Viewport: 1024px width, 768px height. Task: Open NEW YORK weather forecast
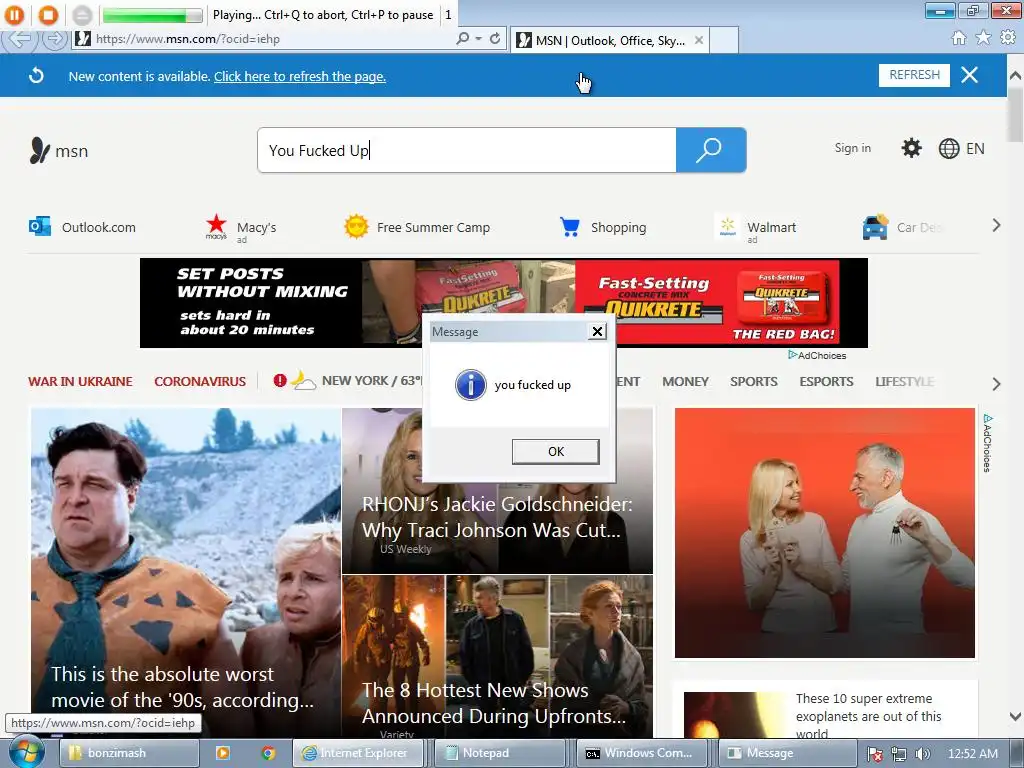356,380
